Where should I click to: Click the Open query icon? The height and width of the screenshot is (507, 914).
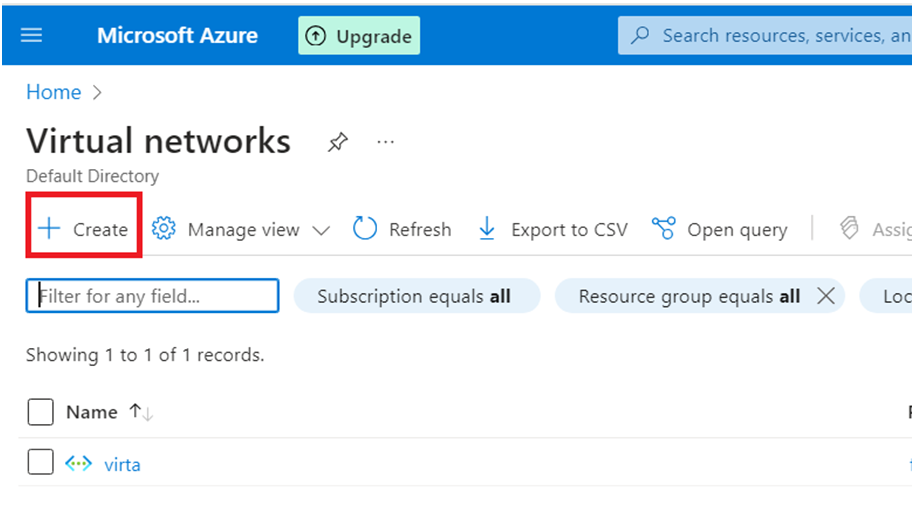click(x=663, y=229)
